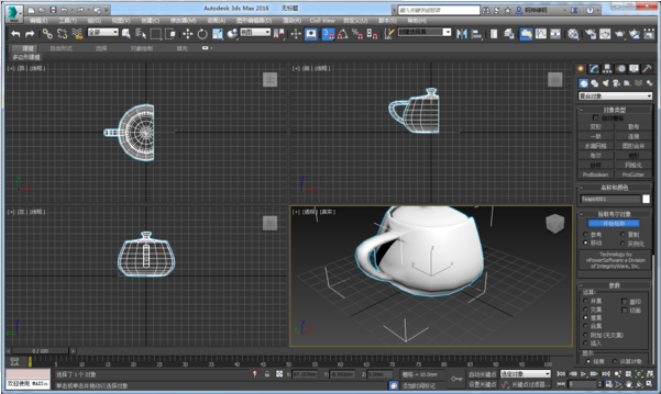This screenshot has width=661, height=394.
Task: Switch to the Object Paint ribbon tab
Action: (142, 48)
